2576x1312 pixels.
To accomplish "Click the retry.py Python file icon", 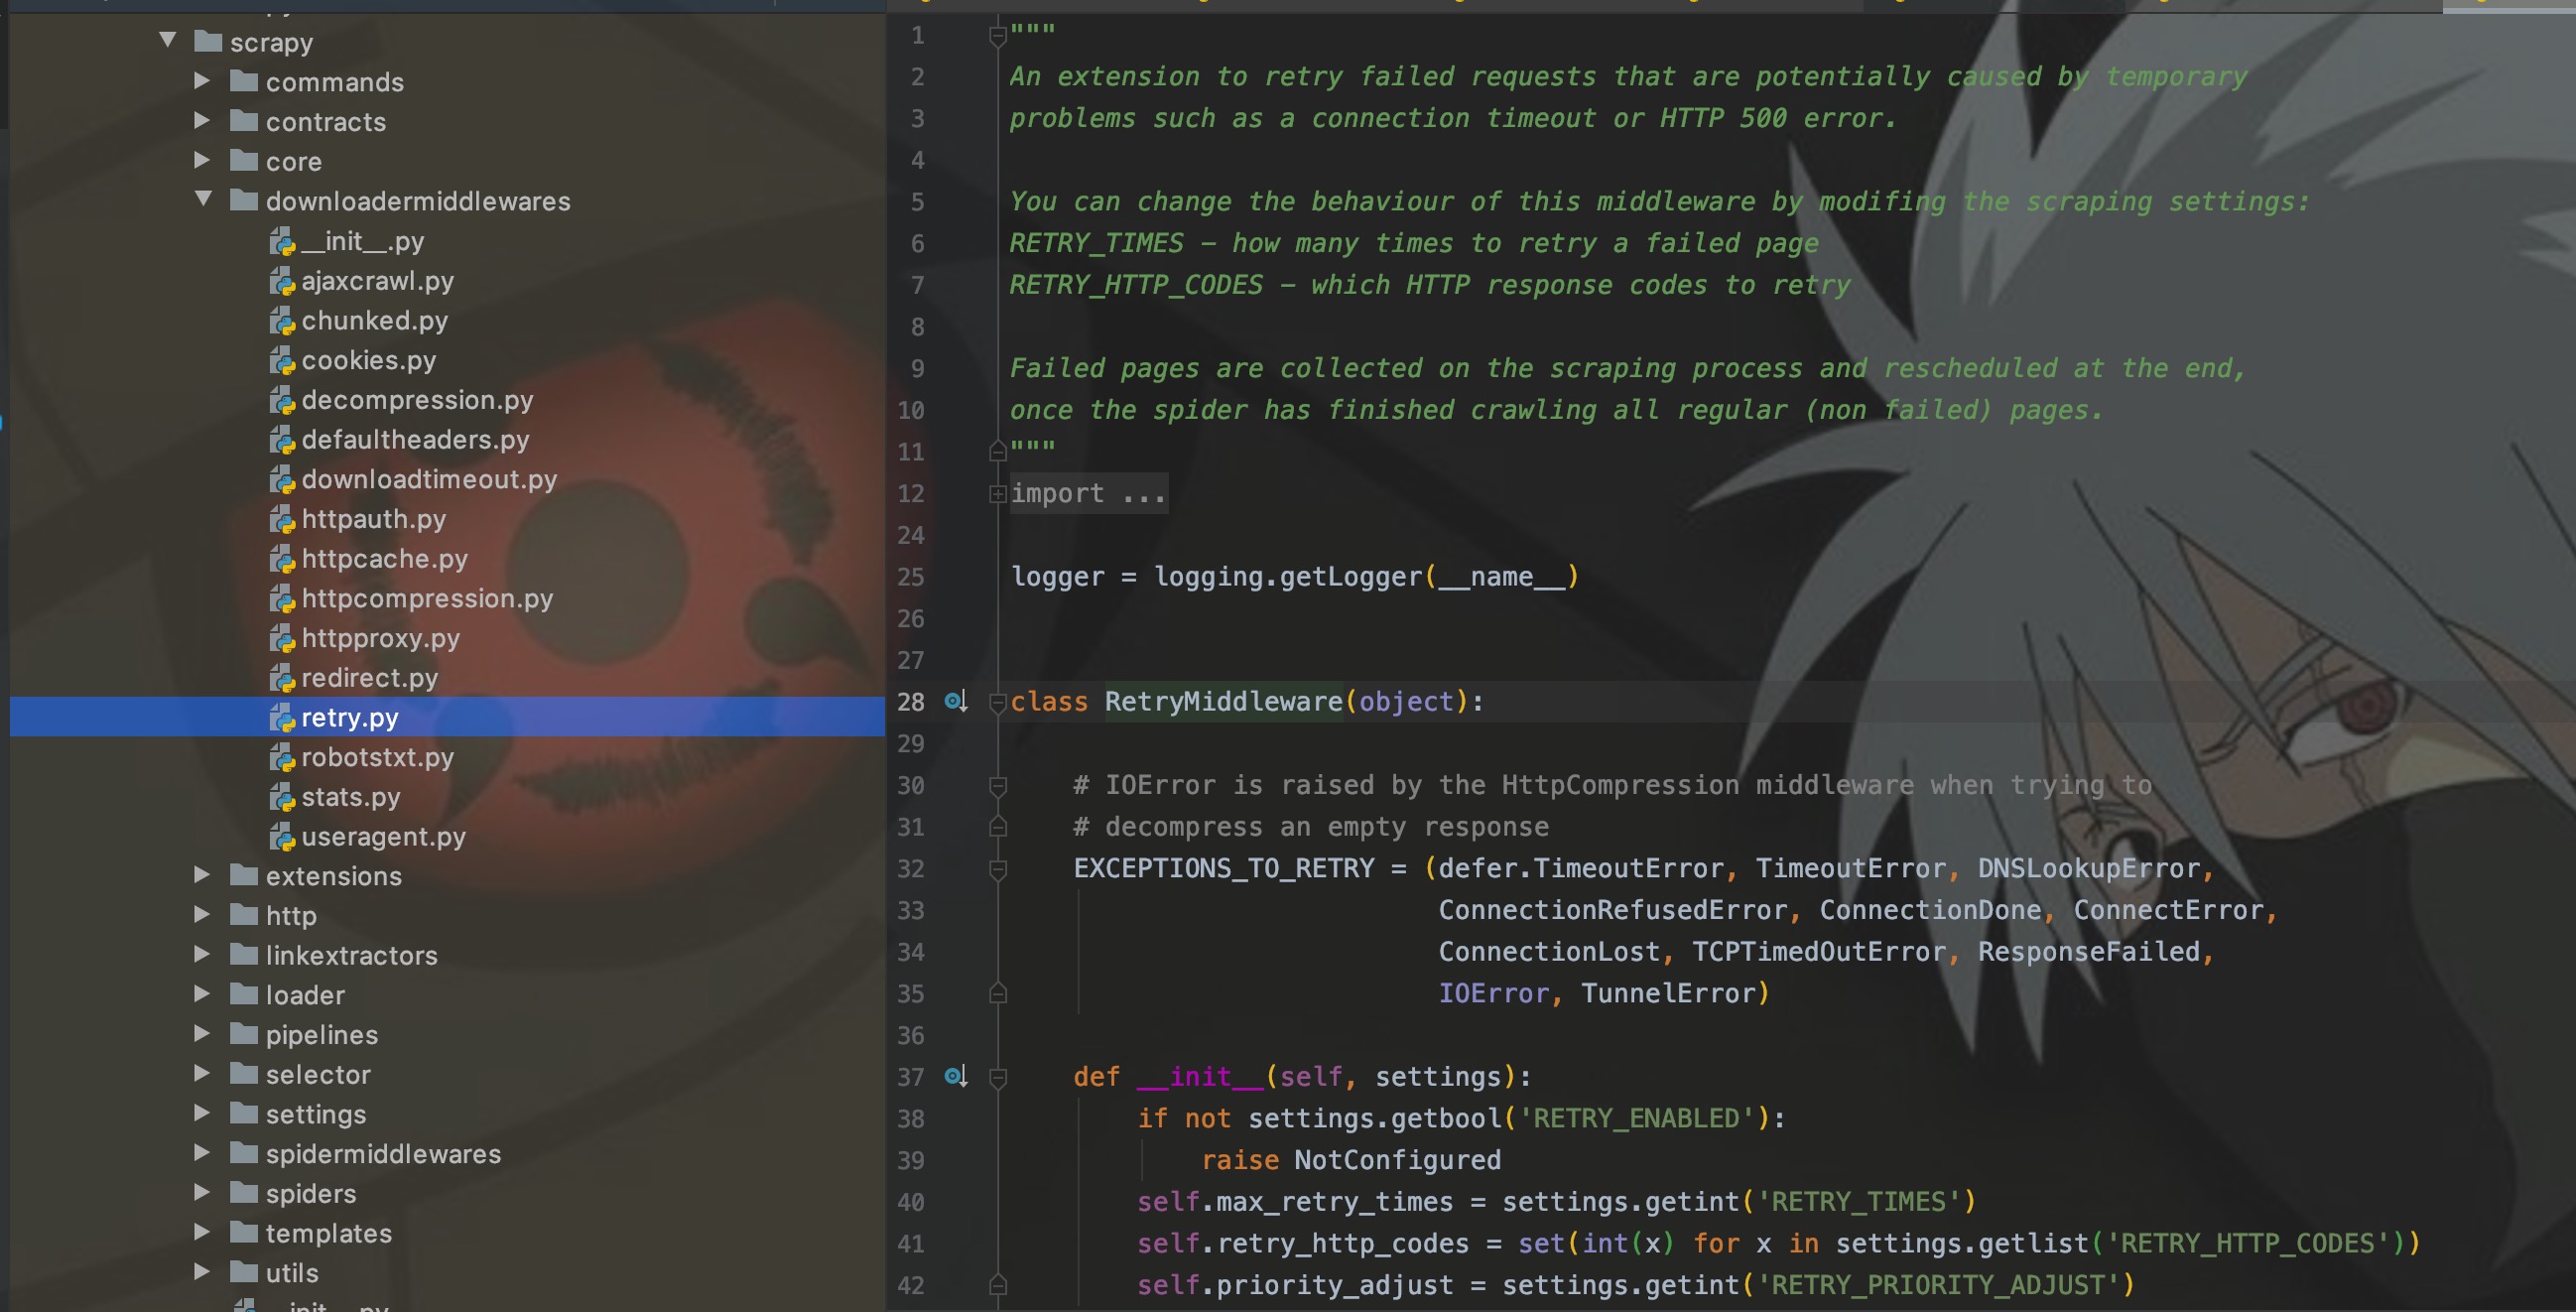I will [282, 718].
